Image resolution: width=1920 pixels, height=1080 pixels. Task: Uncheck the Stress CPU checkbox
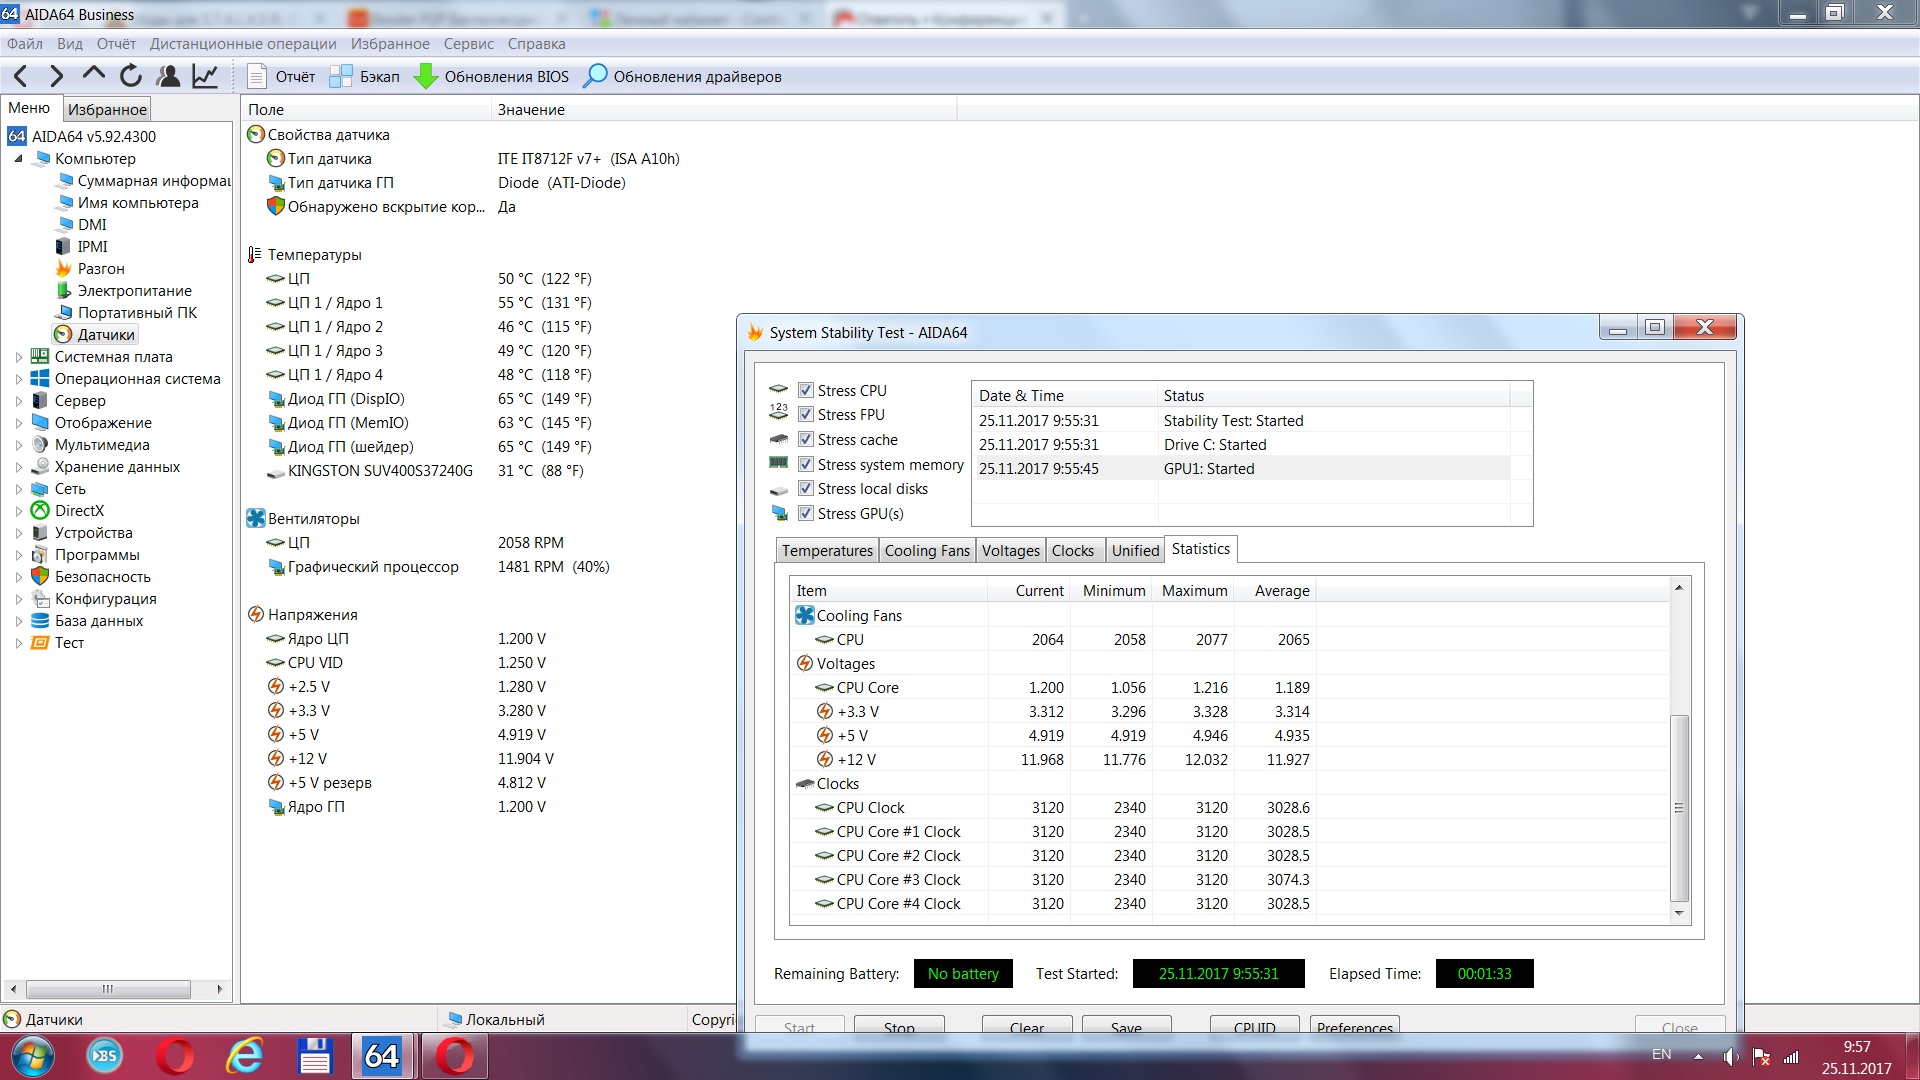806,390
